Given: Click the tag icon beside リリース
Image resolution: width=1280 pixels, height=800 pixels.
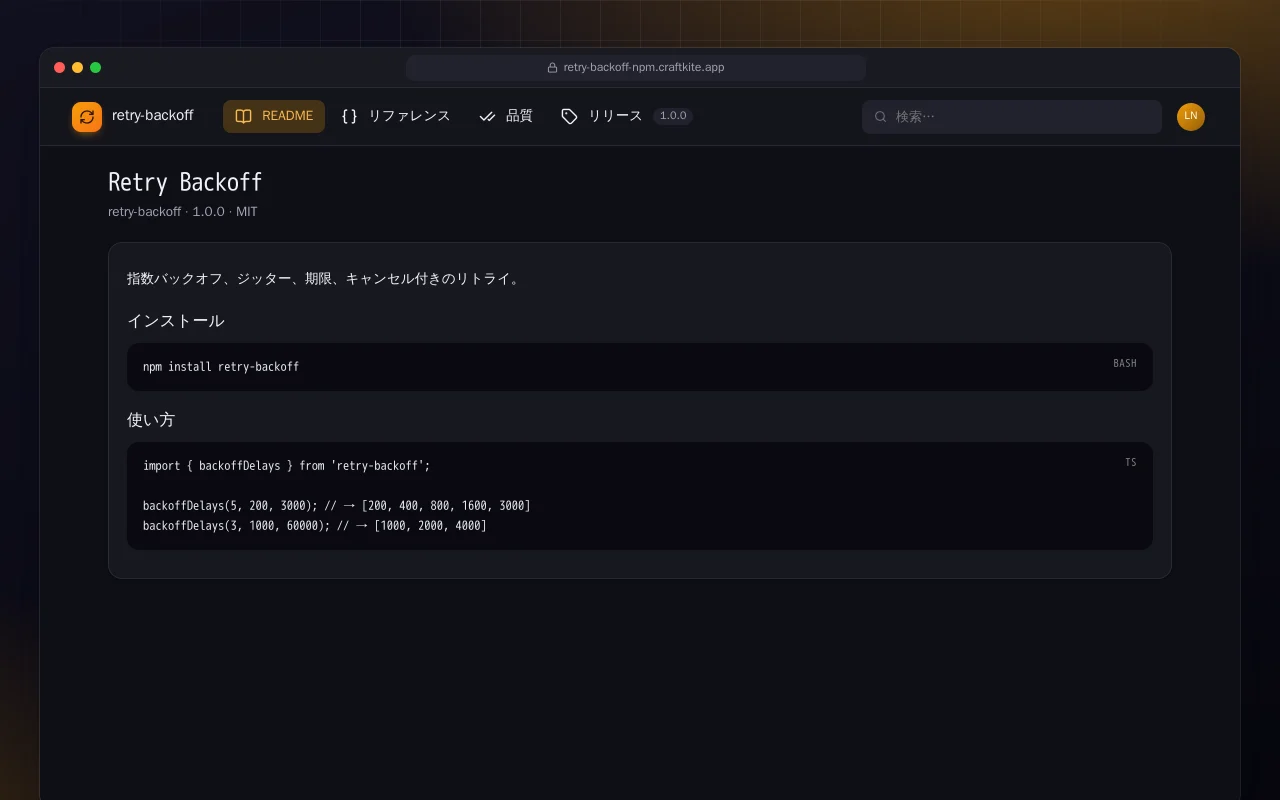Looking at the screenshot, I should click(x=569, y=116).
